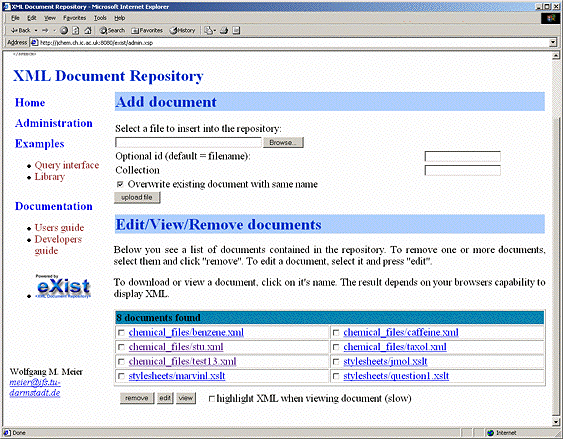Click the Browse... button

click(x=283, y=143)
